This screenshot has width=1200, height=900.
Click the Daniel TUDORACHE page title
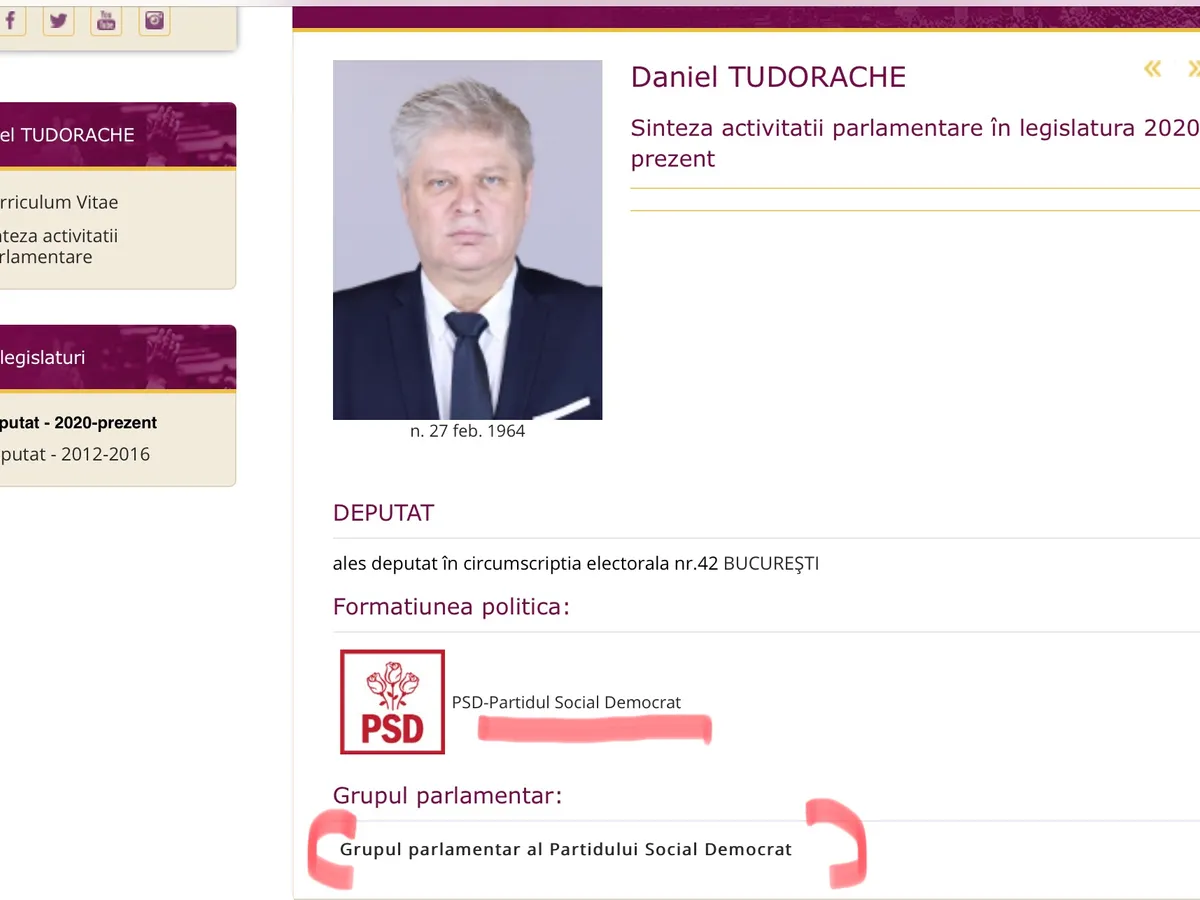tap(768, 77)
